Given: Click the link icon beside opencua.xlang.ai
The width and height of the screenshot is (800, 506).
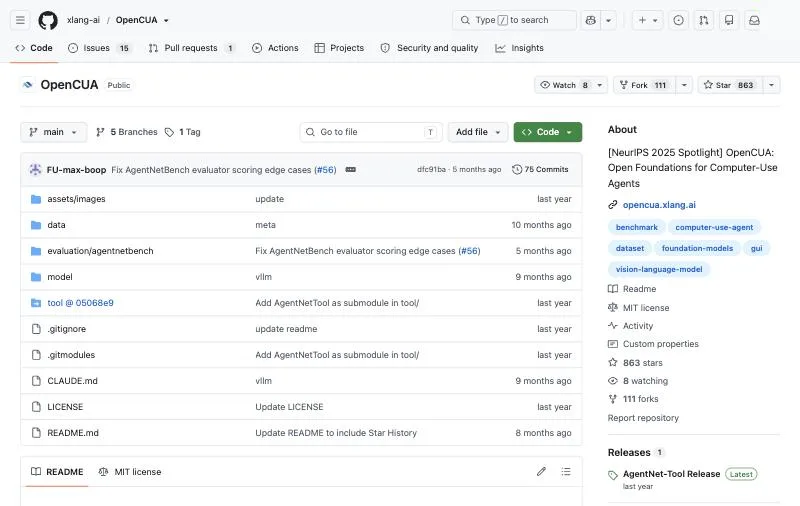Looking at the screenshot, I should click(613, 205).
